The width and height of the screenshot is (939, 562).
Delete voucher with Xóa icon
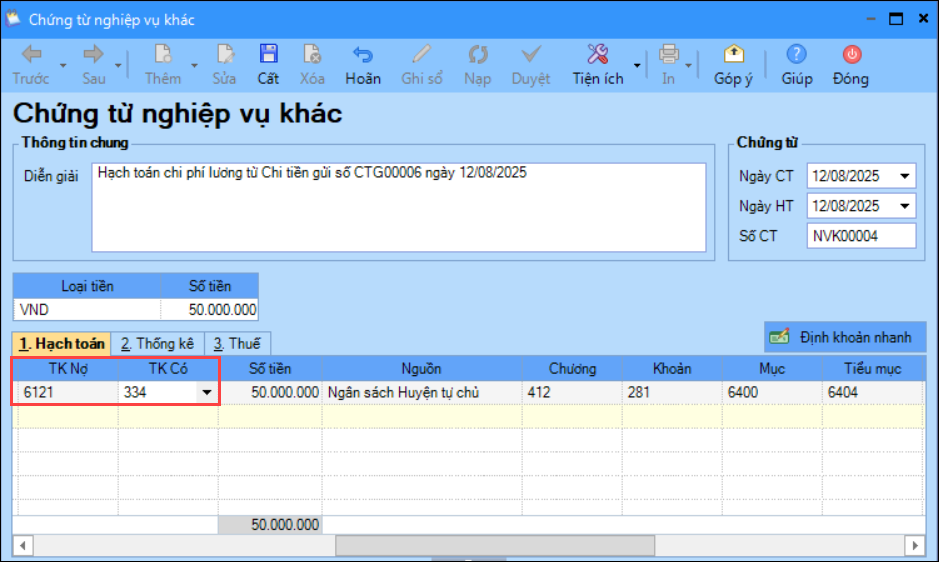[x=312, y=65]
